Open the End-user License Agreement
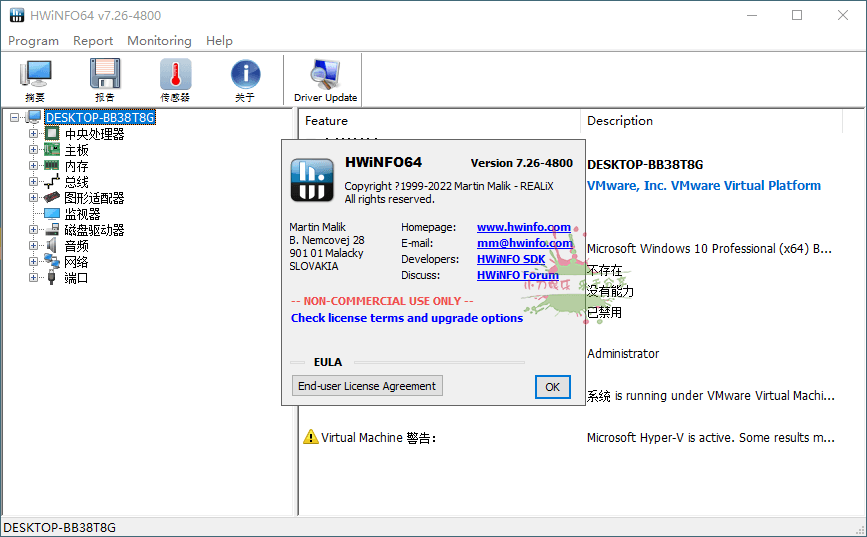 [367, 386]
